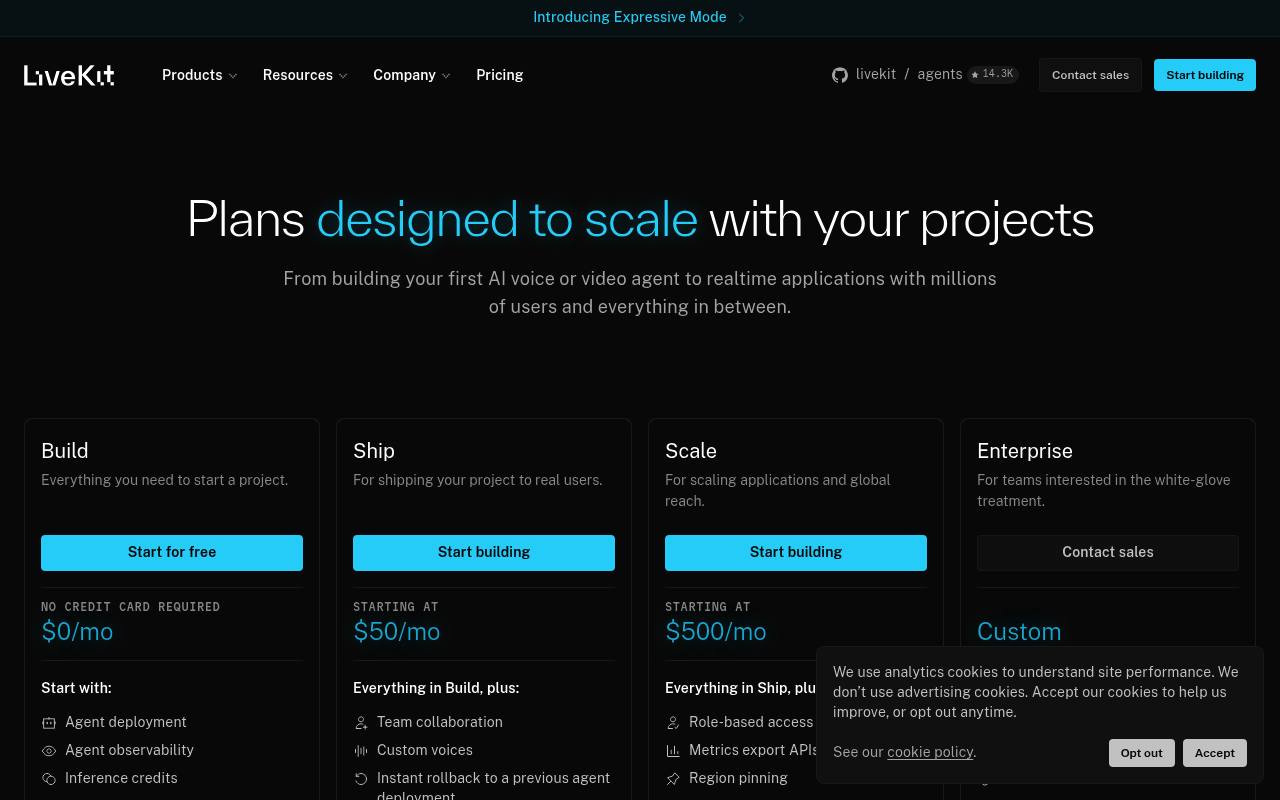
Task: Click the 'Start with:' label
Action: 76,688
